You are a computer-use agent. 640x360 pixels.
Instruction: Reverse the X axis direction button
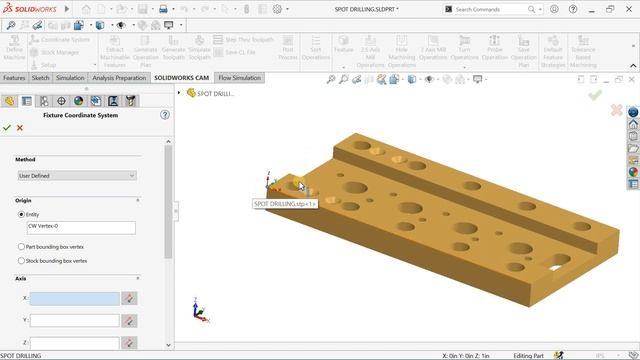click(129, 298)
